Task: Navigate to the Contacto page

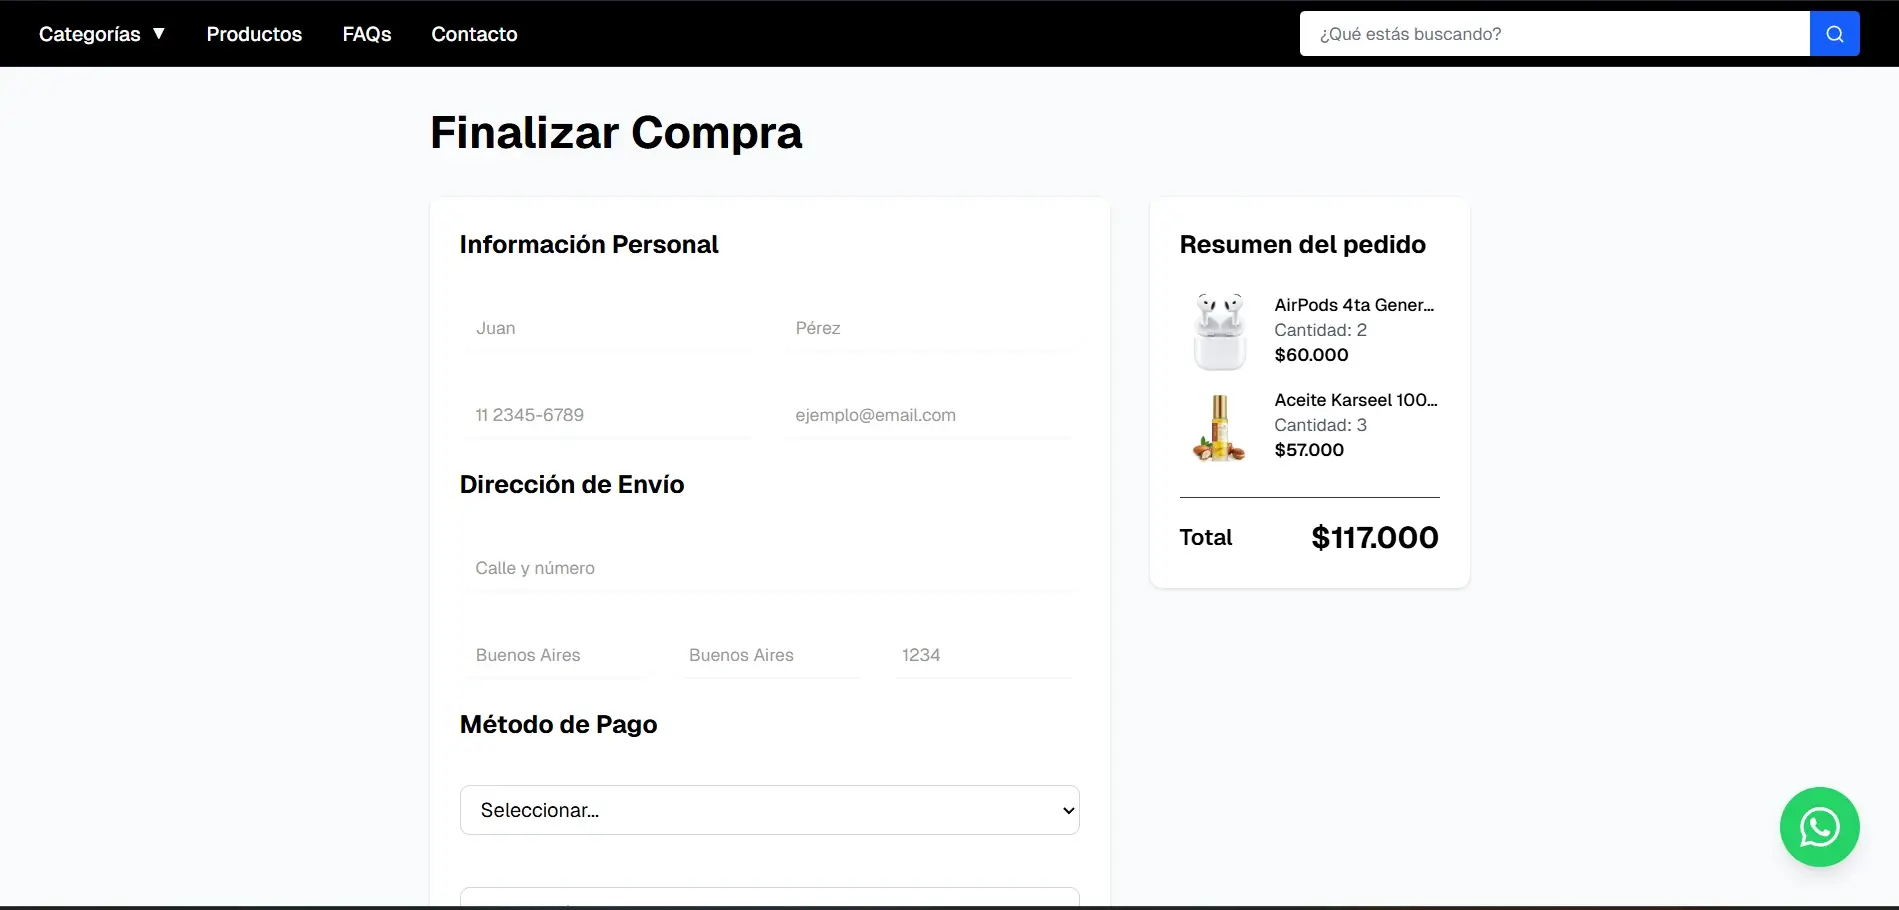Action: click(x=474, y=33)
